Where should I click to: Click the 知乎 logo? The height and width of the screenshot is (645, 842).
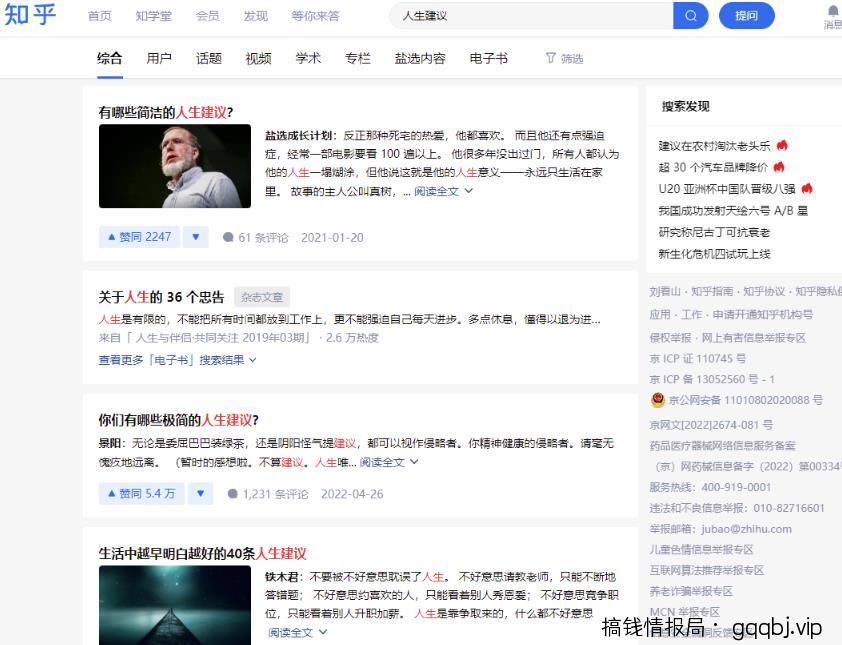[x=31, y=14]
